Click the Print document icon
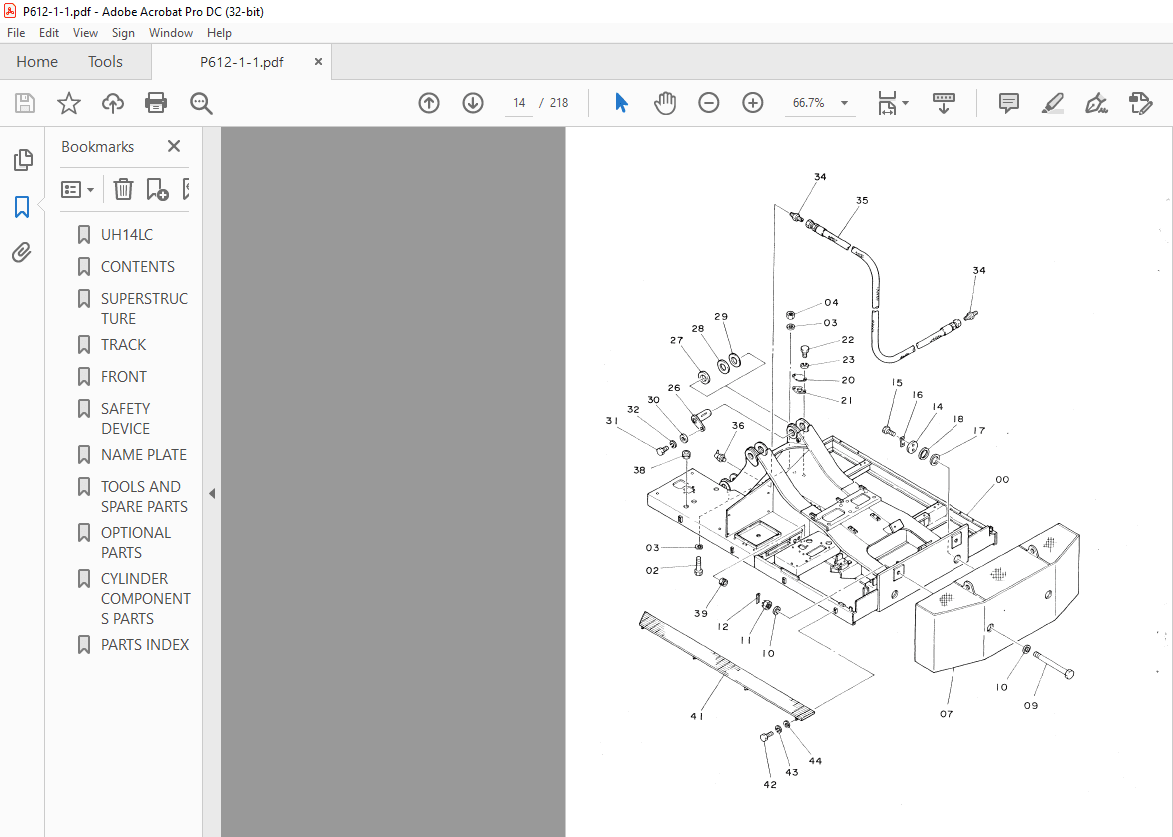 tap(156, 102)
